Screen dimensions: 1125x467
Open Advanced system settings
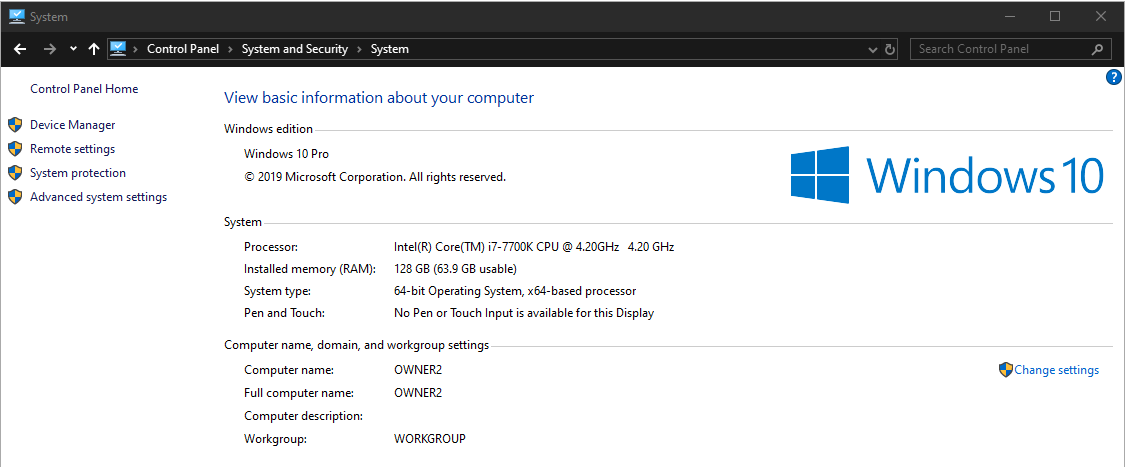[x=98, y=197]
